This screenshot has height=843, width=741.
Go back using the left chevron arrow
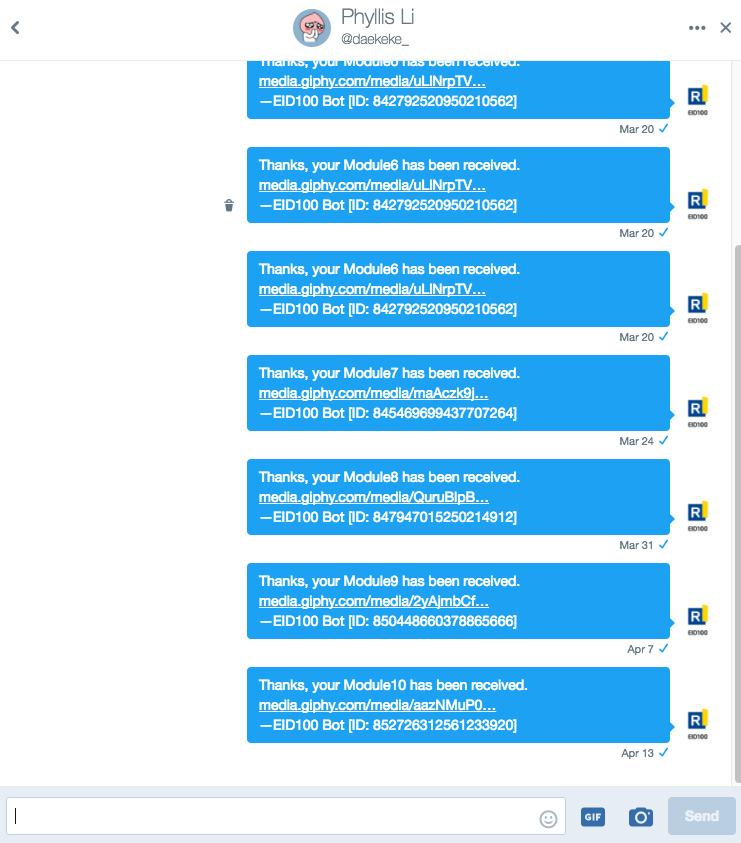click(15, 27)
